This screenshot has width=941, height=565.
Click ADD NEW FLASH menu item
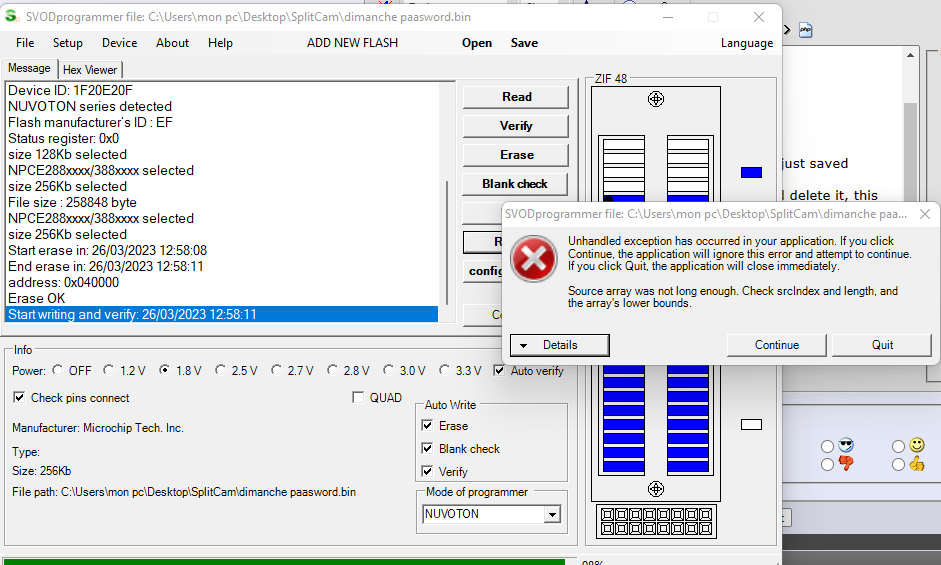[352, 43]
